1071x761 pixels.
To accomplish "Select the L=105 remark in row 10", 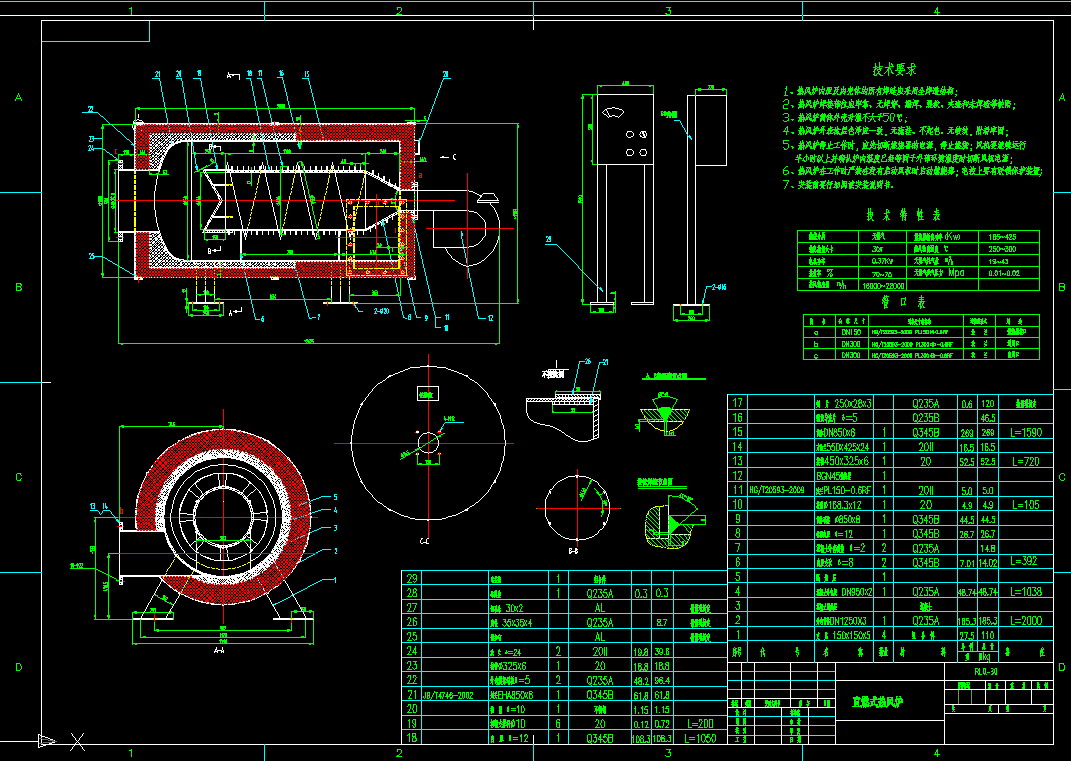I will pyautogui.click(x=1025, y=505).
